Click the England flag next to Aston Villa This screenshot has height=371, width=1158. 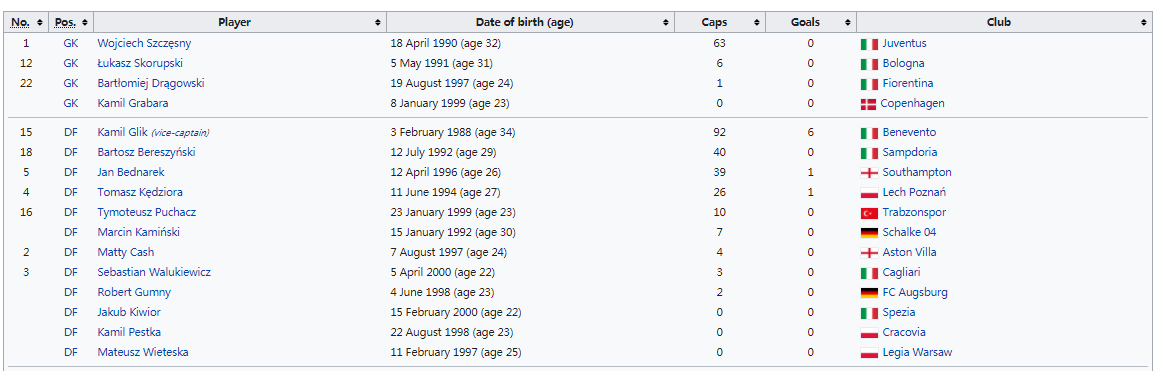(x=869, y=253)
